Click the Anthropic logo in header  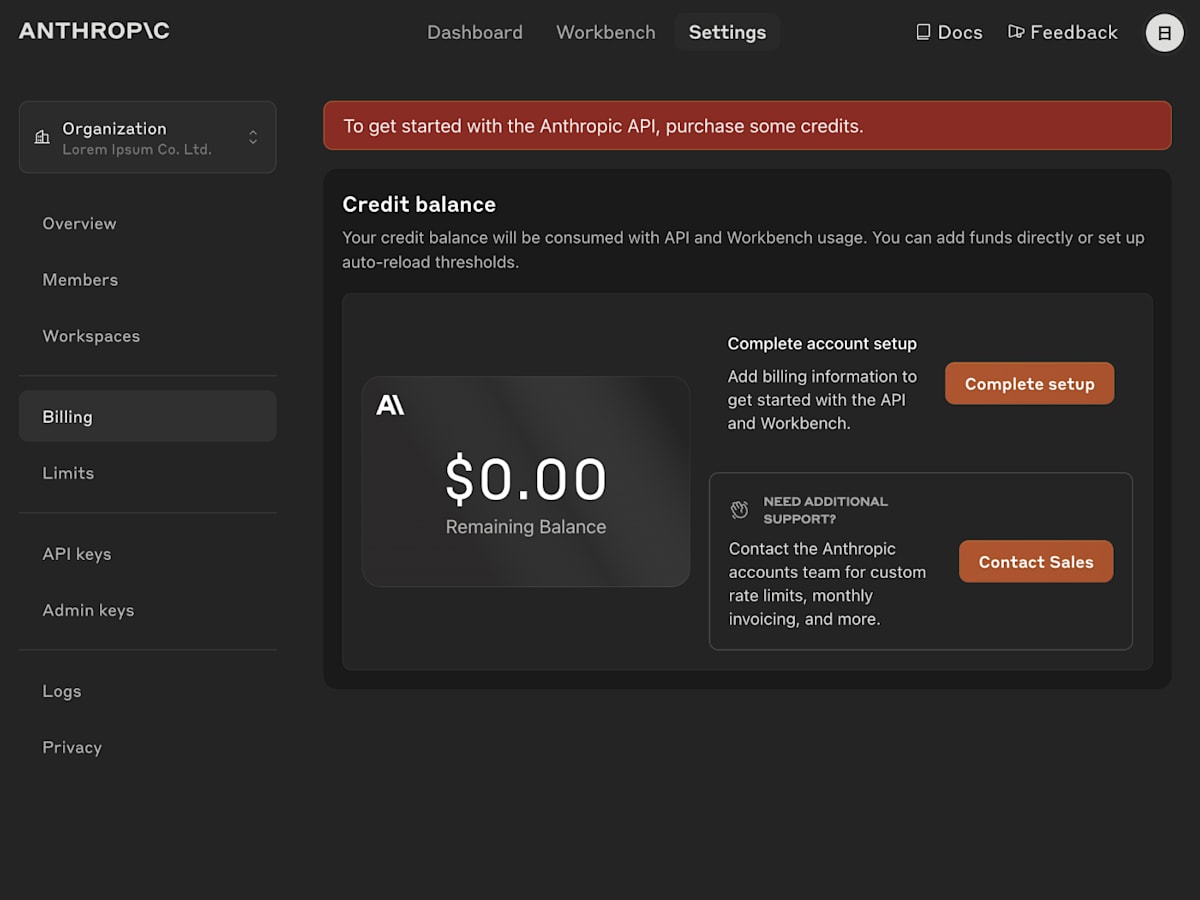[x=94, y=31]
